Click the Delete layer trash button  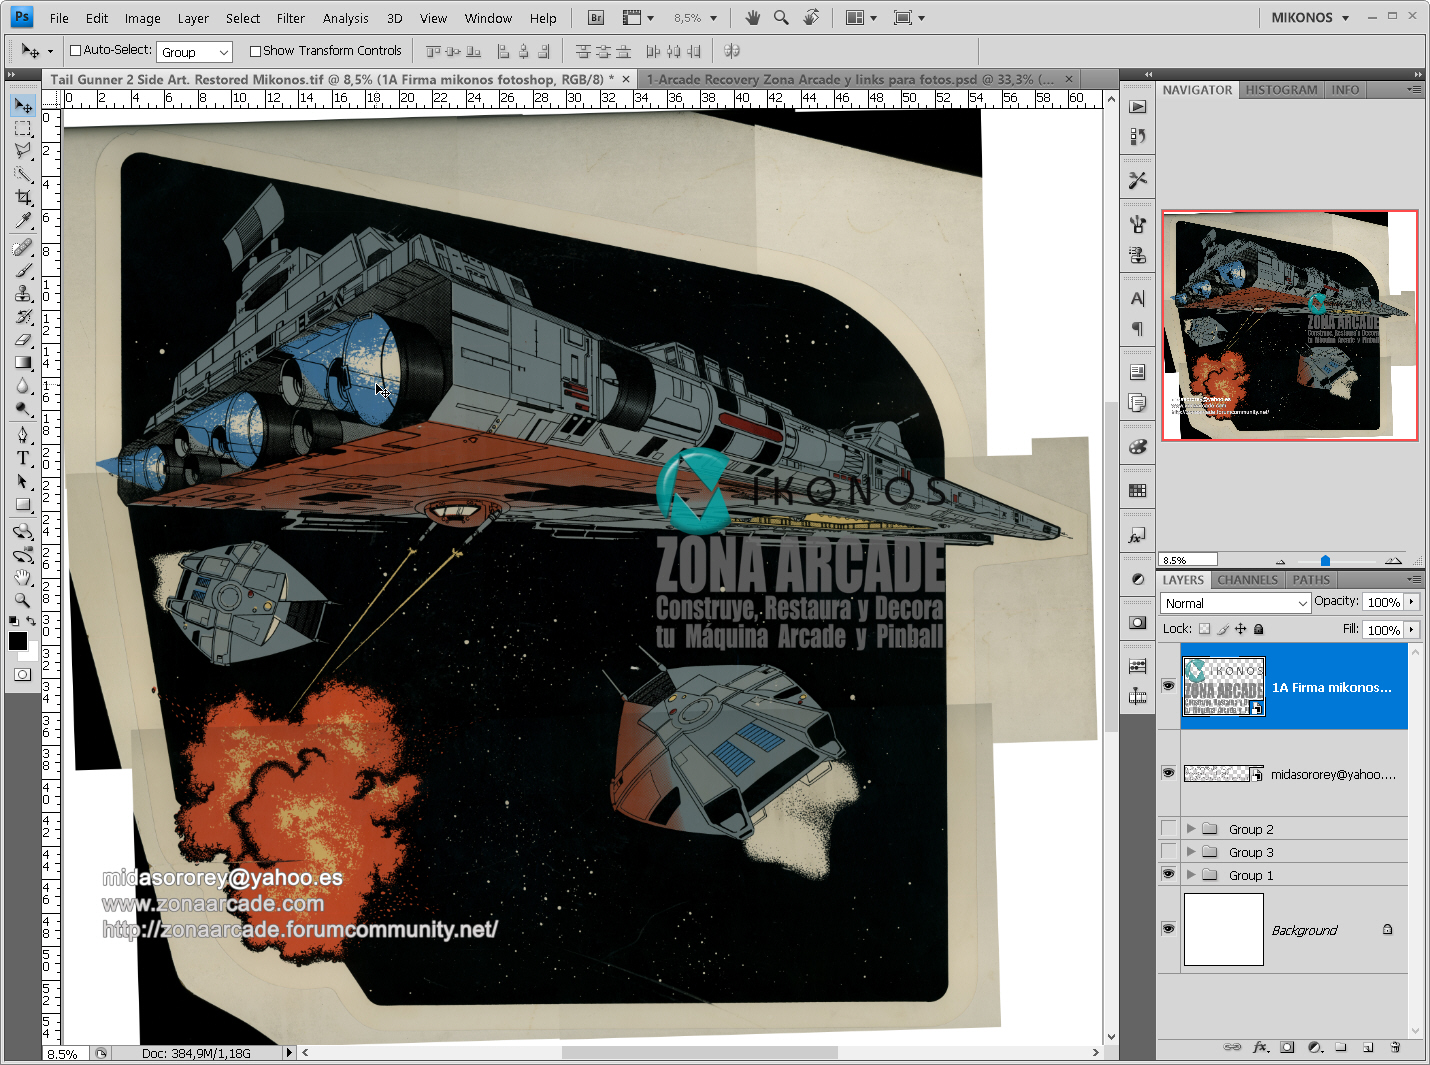click(1395, 1047)
